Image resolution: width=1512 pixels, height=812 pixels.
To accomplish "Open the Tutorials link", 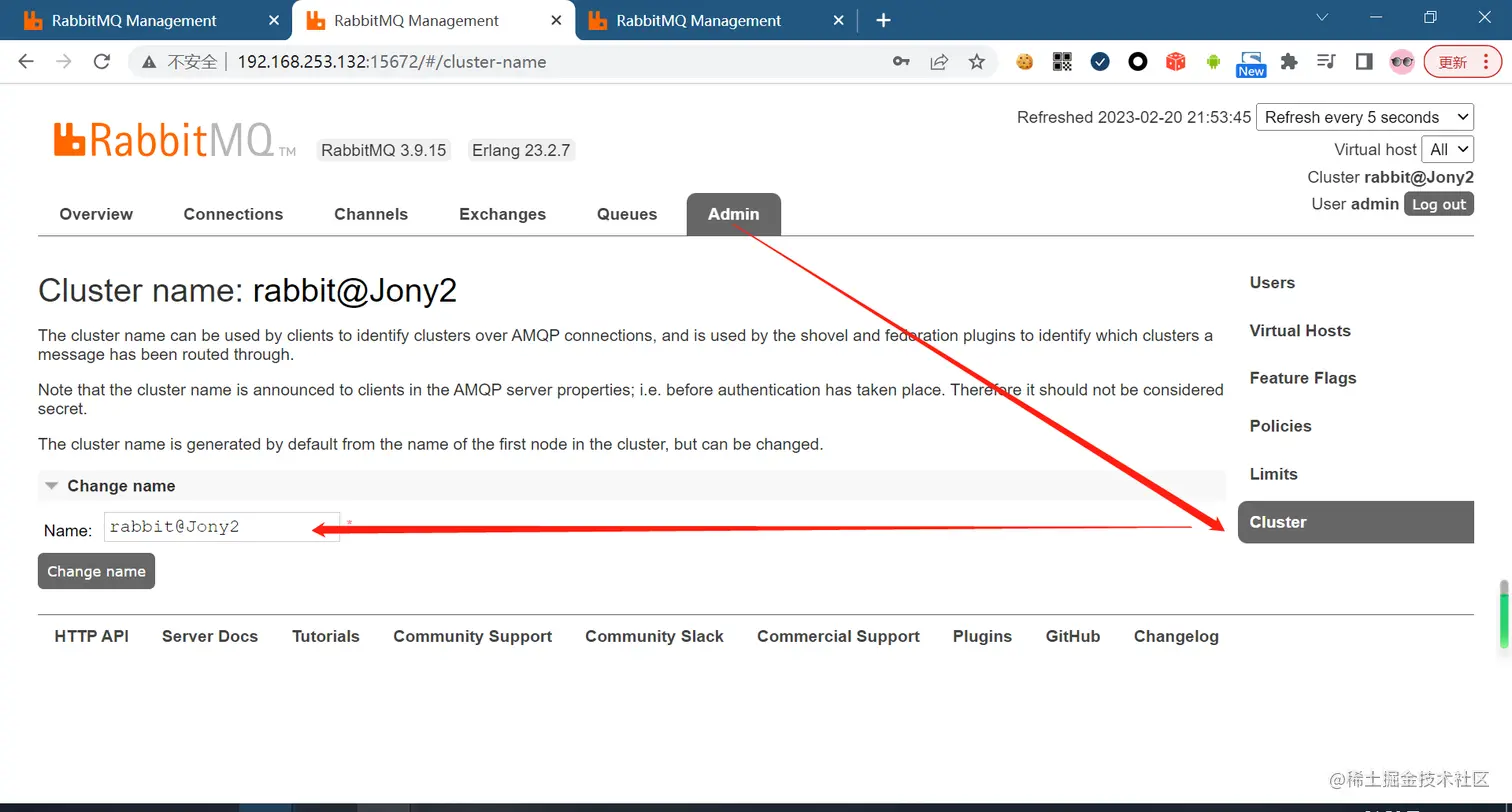I will (x=326, y=636).
